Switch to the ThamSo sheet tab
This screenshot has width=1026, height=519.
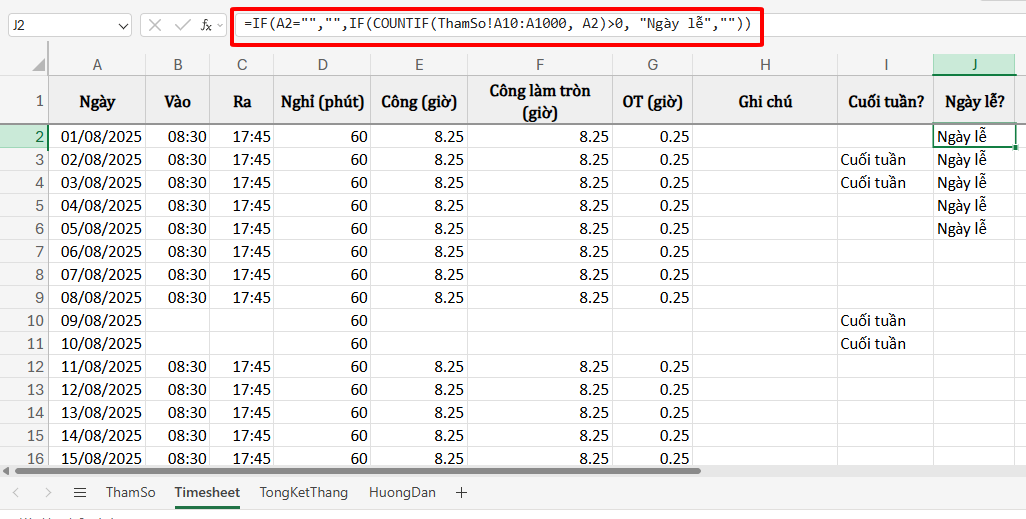pos(131,493)
